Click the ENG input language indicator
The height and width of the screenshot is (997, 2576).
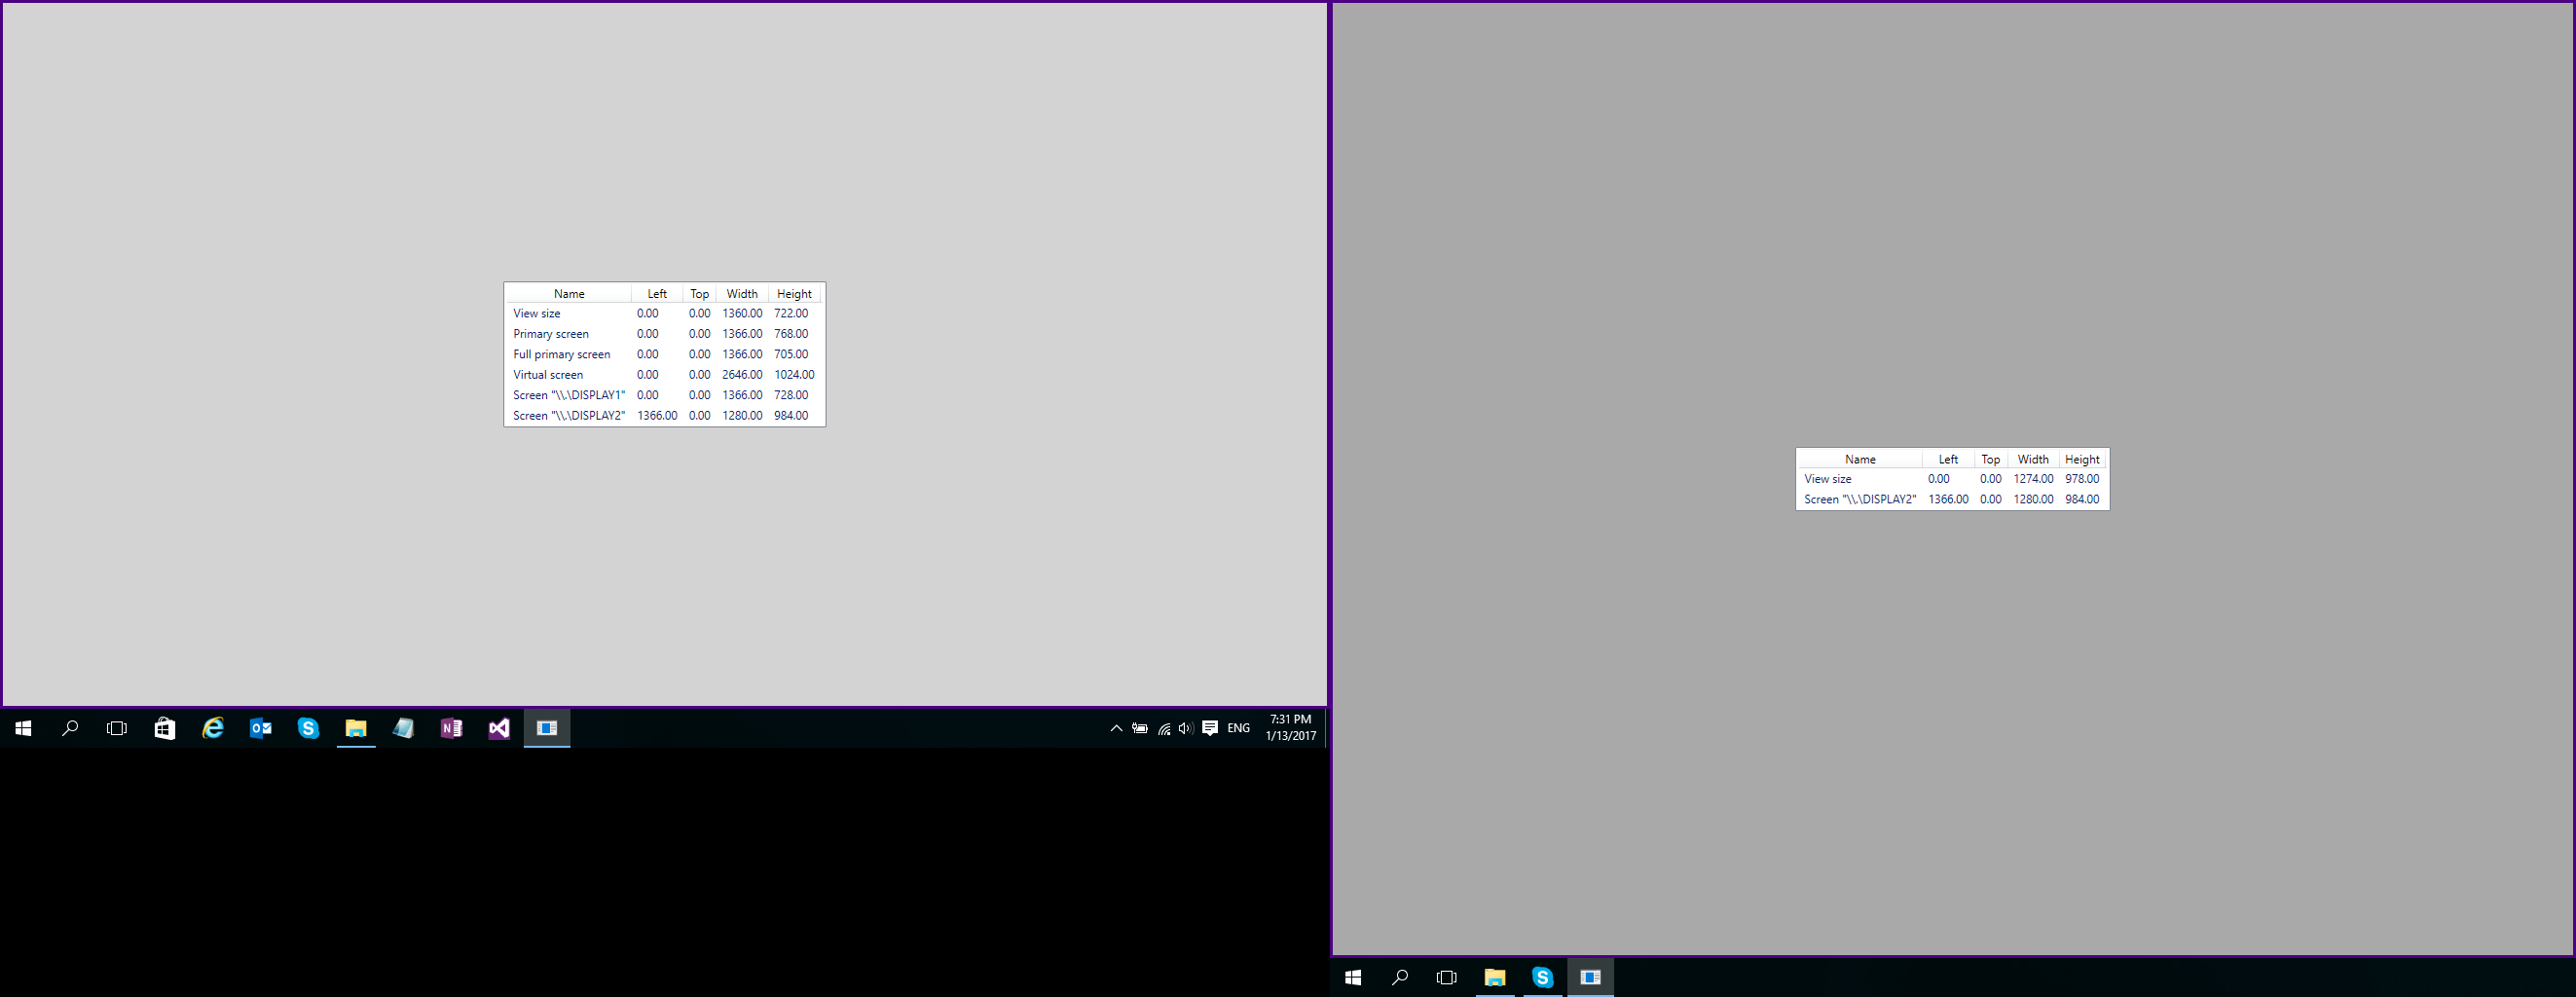pos(1238,728)
